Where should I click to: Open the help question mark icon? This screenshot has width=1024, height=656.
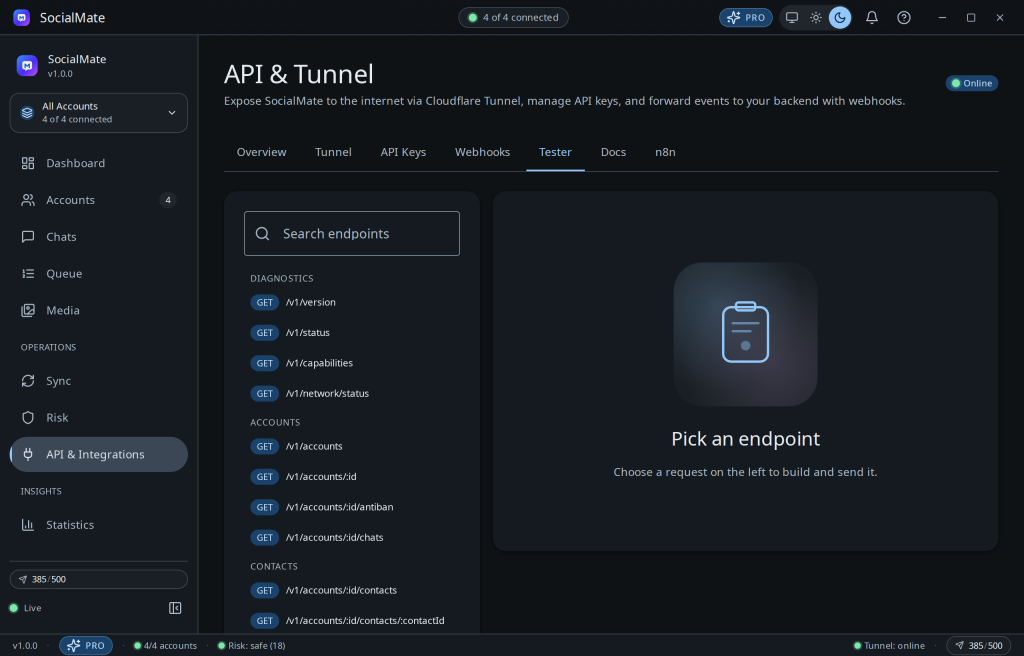(x=904, y=18)
